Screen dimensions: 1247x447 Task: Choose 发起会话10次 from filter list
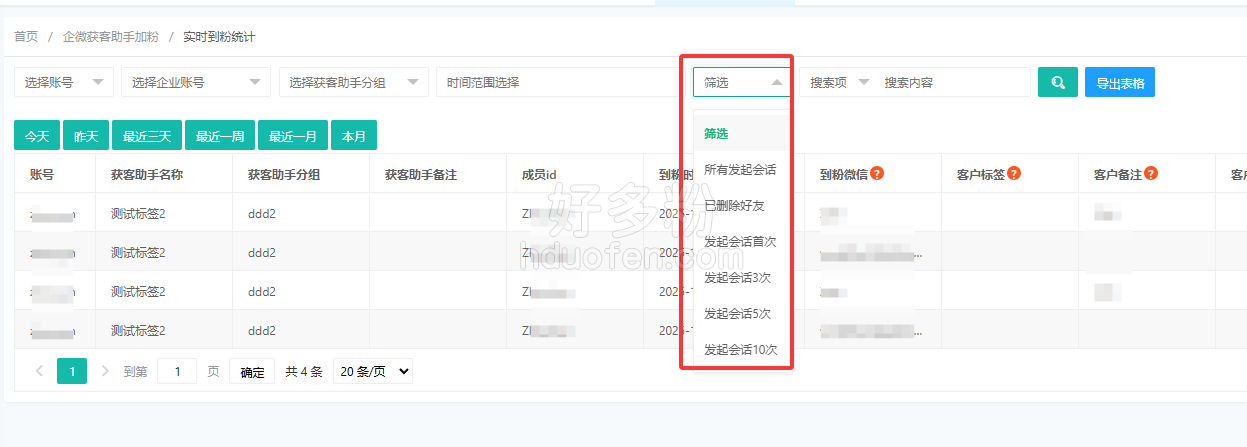(x=740, y=350)
